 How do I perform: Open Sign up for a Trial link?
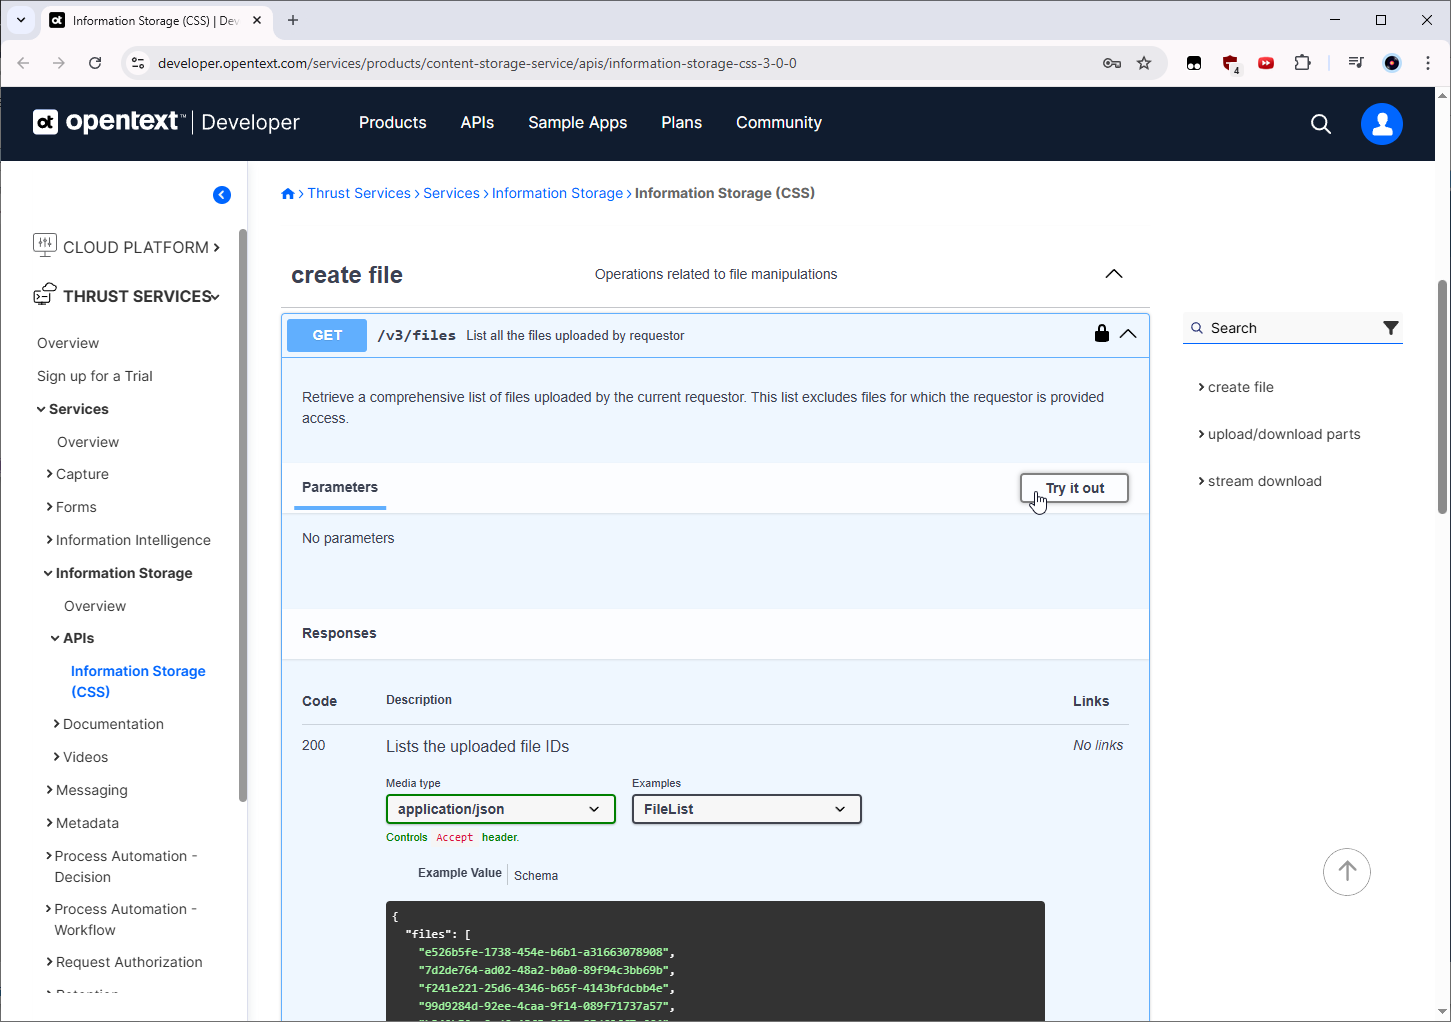click(x=95, y=376)
